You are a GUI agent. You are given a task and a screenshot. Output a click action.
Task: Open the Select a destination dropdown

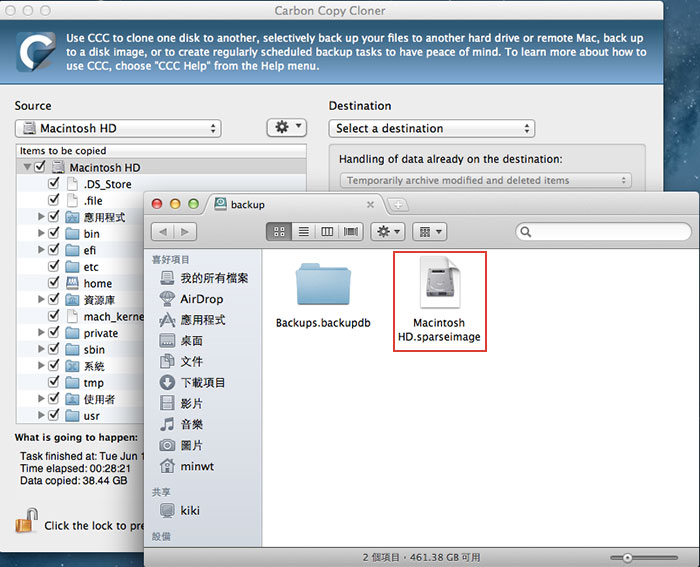pyautogui.click(x=432, y=129)
